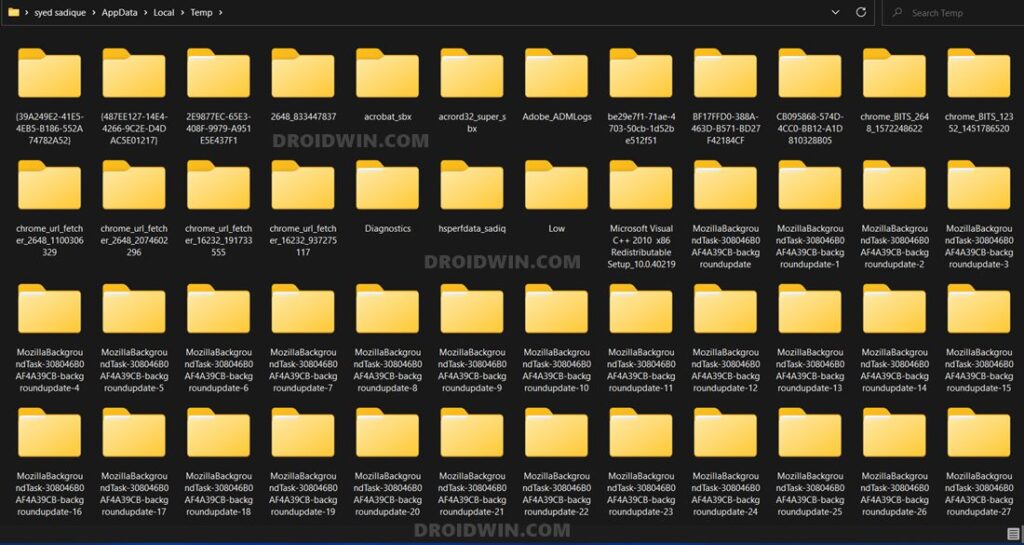1024x545 pixels.
Task: Select the Microsoft Visual C++ 2010 folder icon
Action: pyautogui.click(x=641, y=185)
